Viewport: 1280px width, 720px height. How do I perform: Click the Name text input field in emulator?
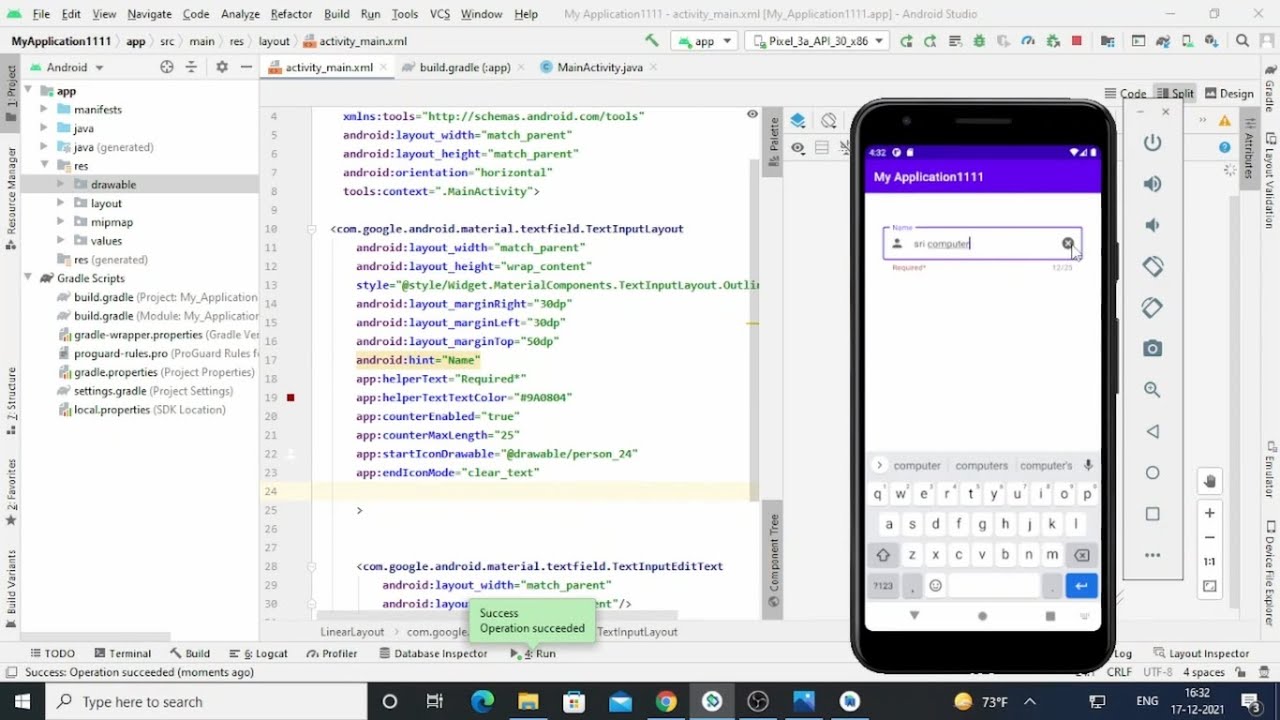click(982, 244)
